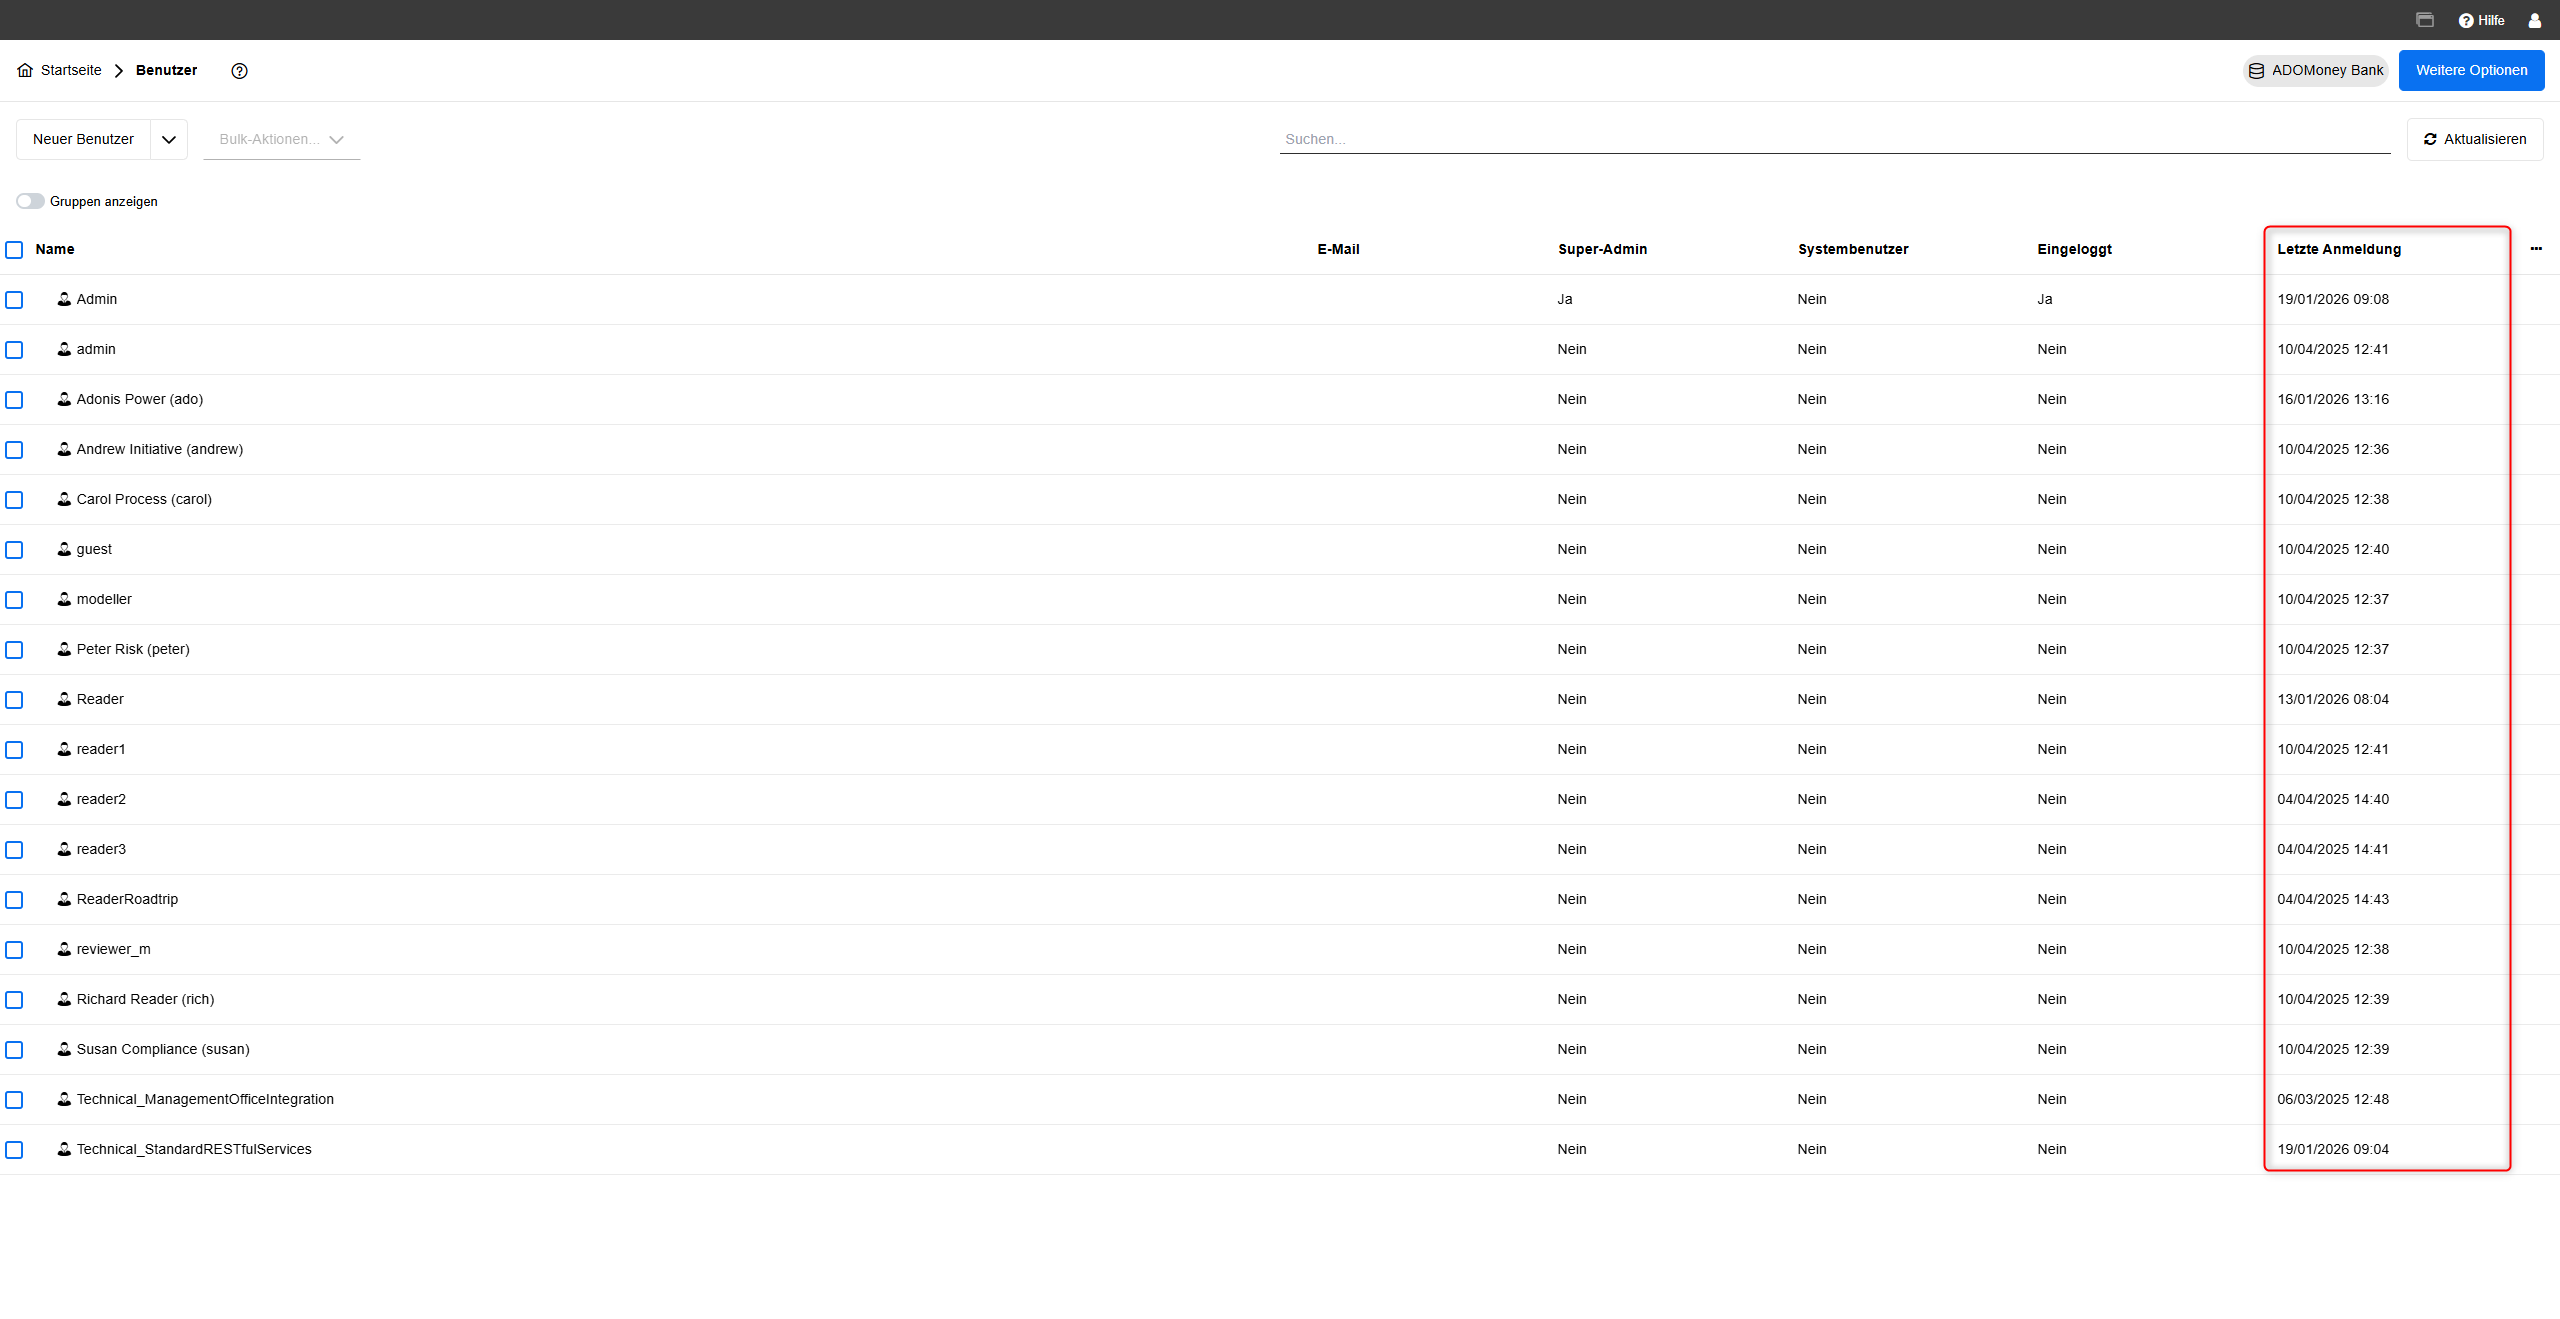Screen dimensions: 2560x1319
Task: Click the refresh icon in Aktualisieren
Action: point(2430,139)
